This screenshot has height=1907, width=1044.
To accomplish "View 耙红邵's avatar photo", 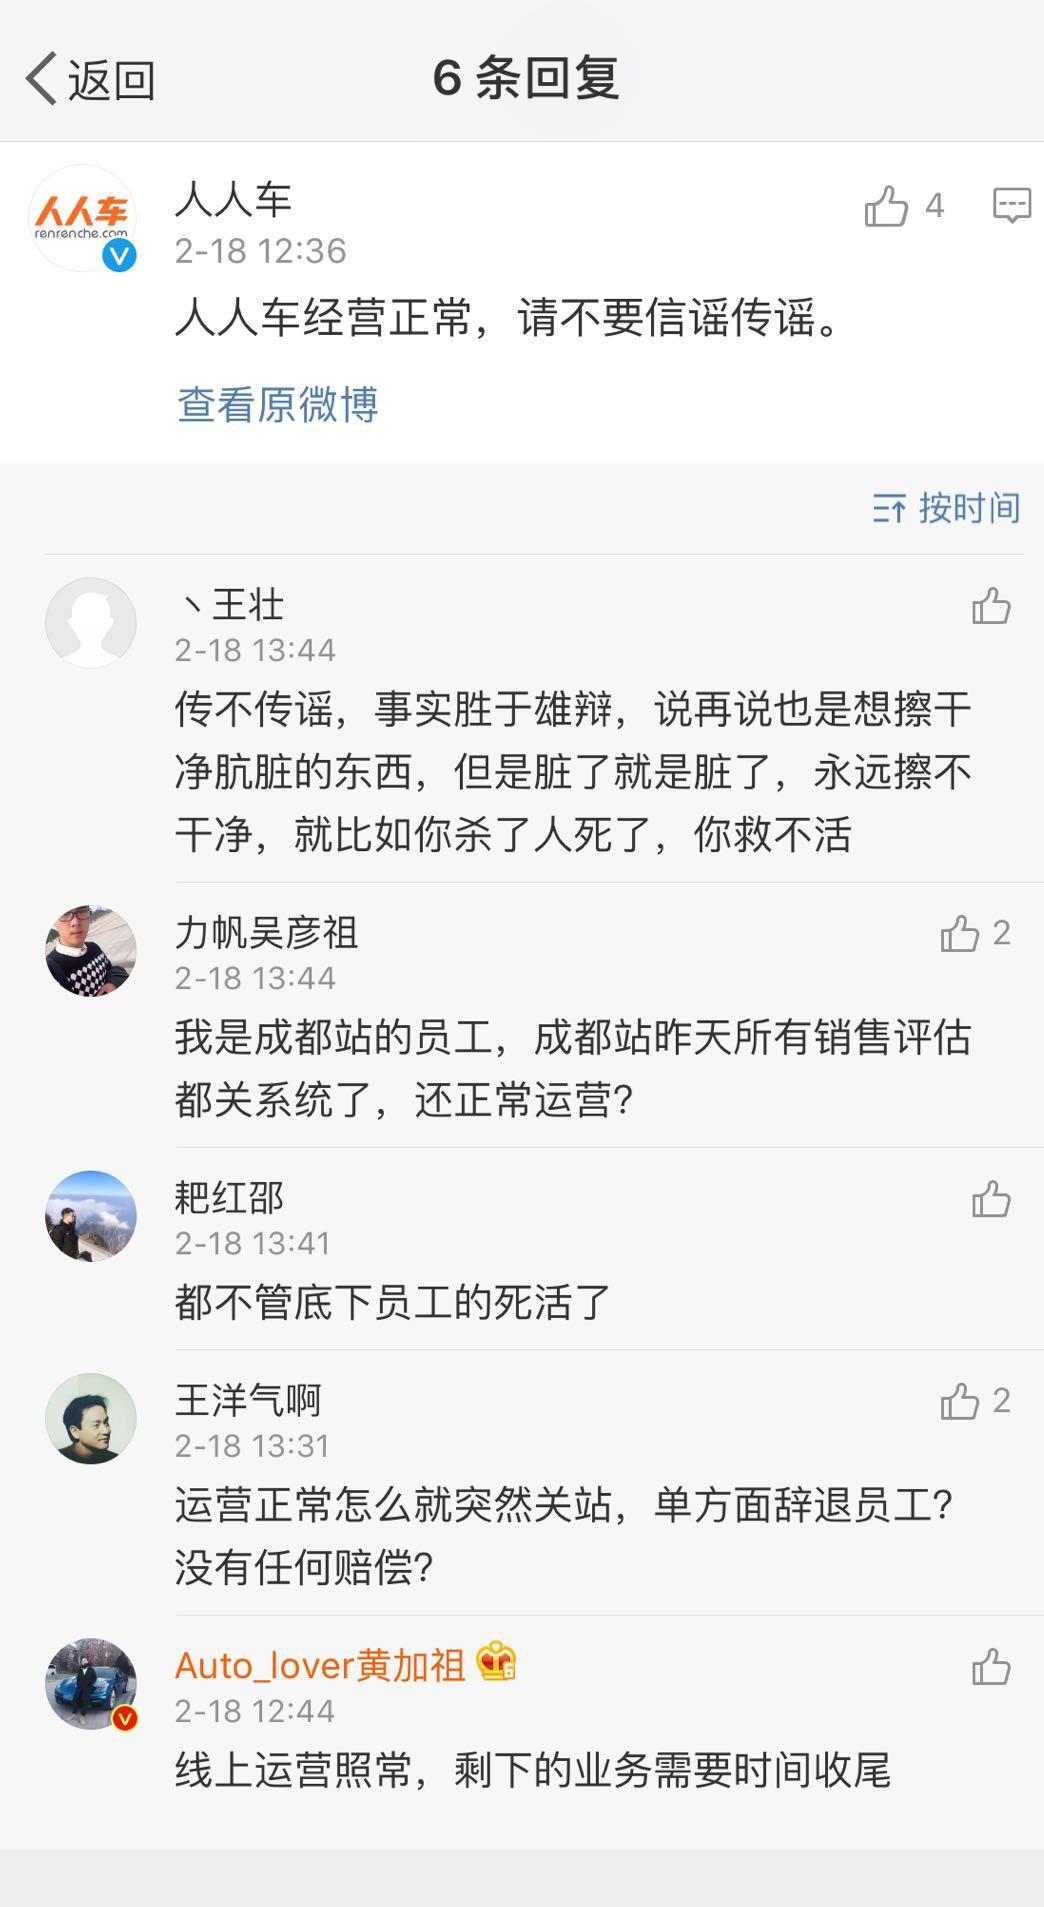I will pos(91,1216).
